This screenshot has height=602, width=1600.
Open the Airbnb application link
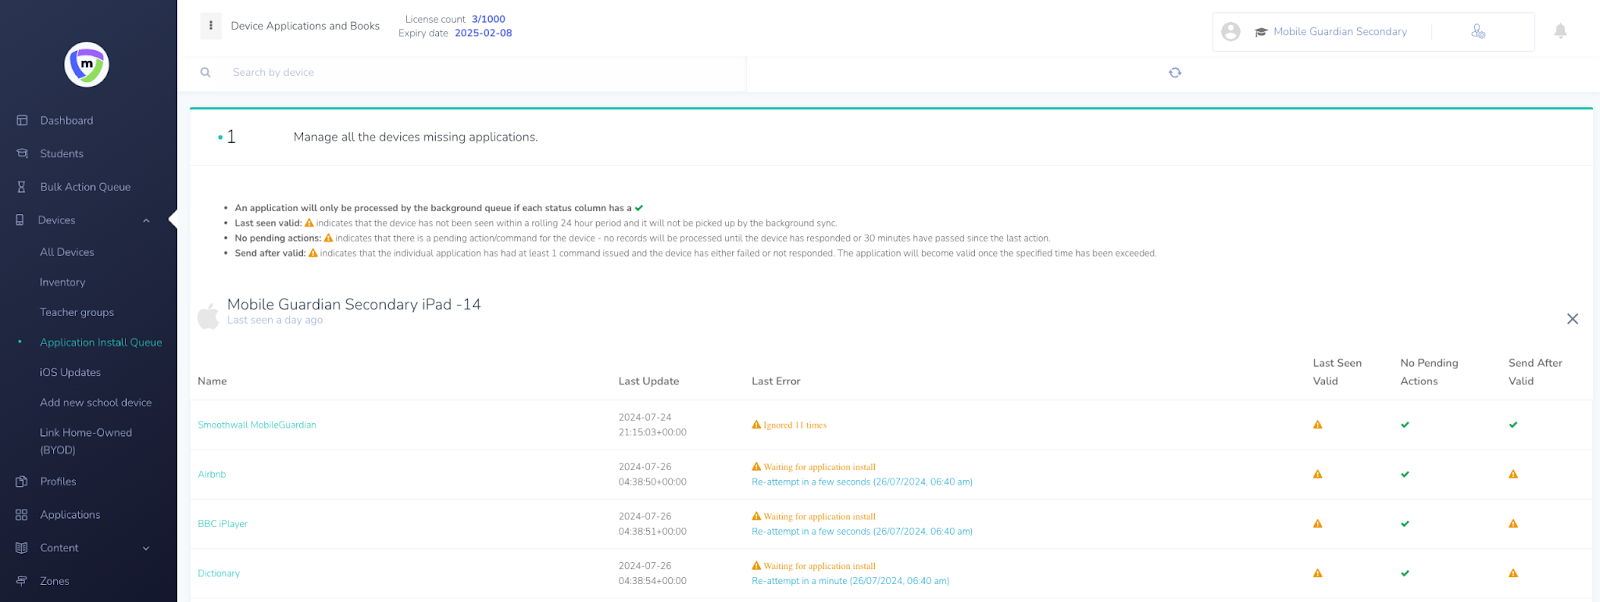212,474
